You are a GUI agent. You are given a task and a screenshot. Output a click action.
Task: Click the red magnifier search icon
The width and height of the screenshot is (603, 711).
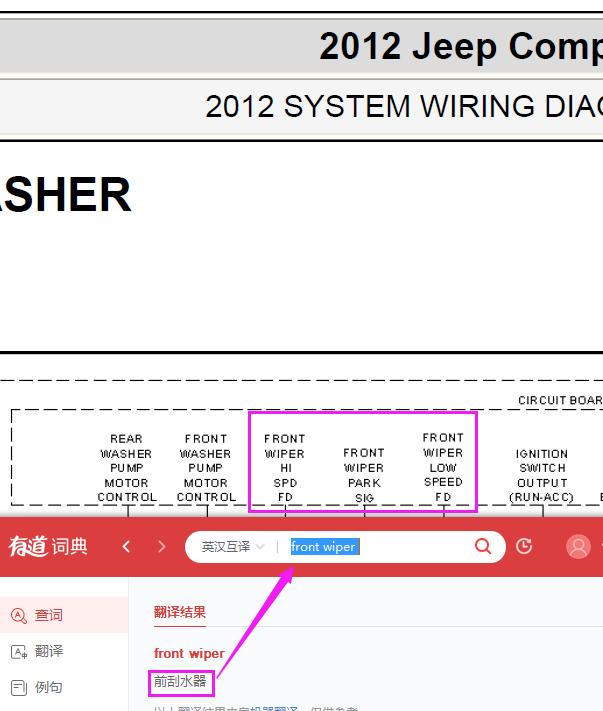click(483, 546)
